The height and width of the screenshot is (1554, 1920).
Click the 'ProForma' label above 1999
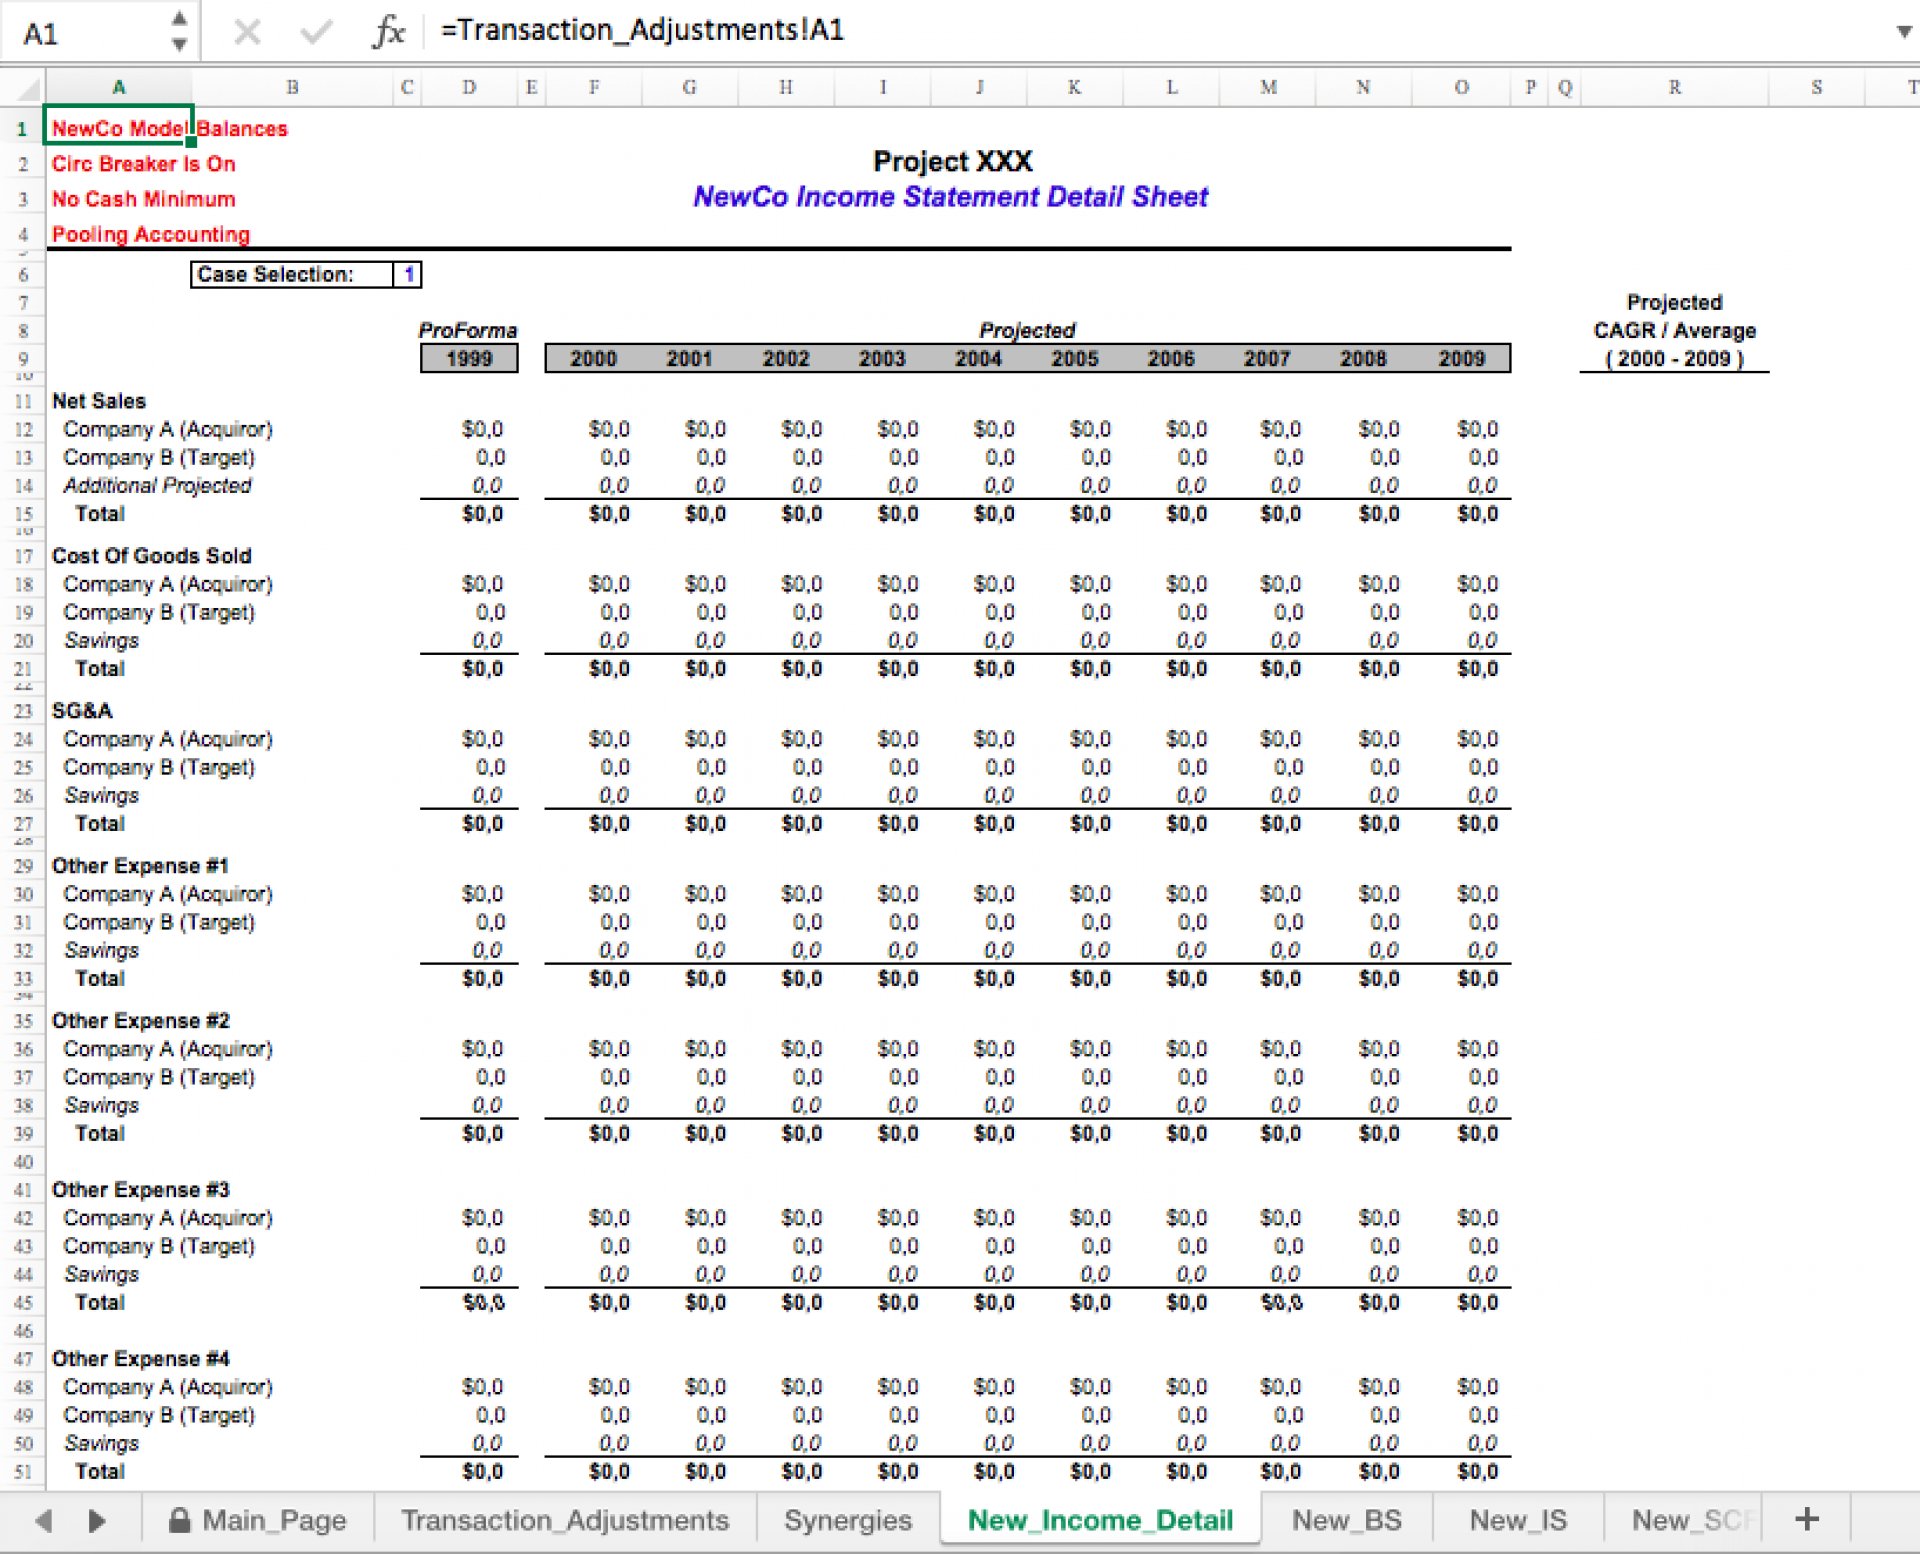coord(468,330)
